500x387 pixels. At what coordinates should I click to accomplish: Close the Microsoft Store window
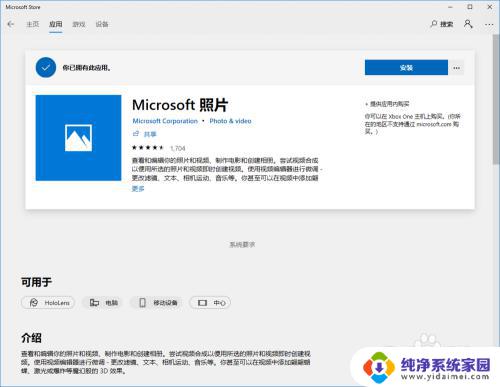click(490, 7)
